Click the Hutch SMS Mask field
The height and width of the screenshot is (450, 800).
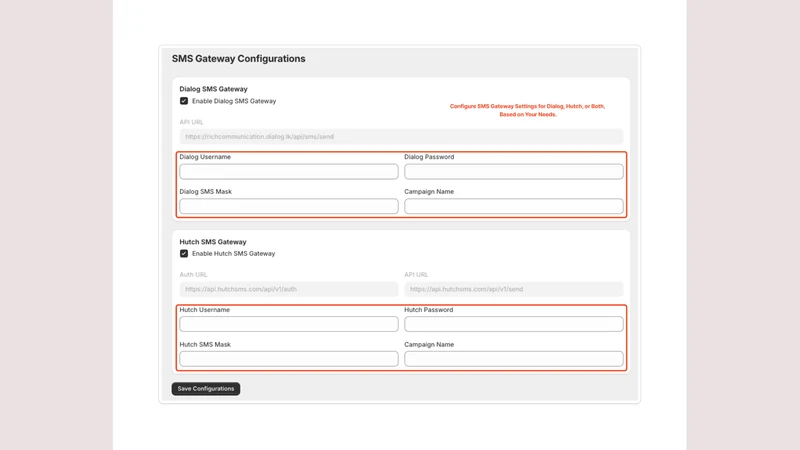(289, 359)
